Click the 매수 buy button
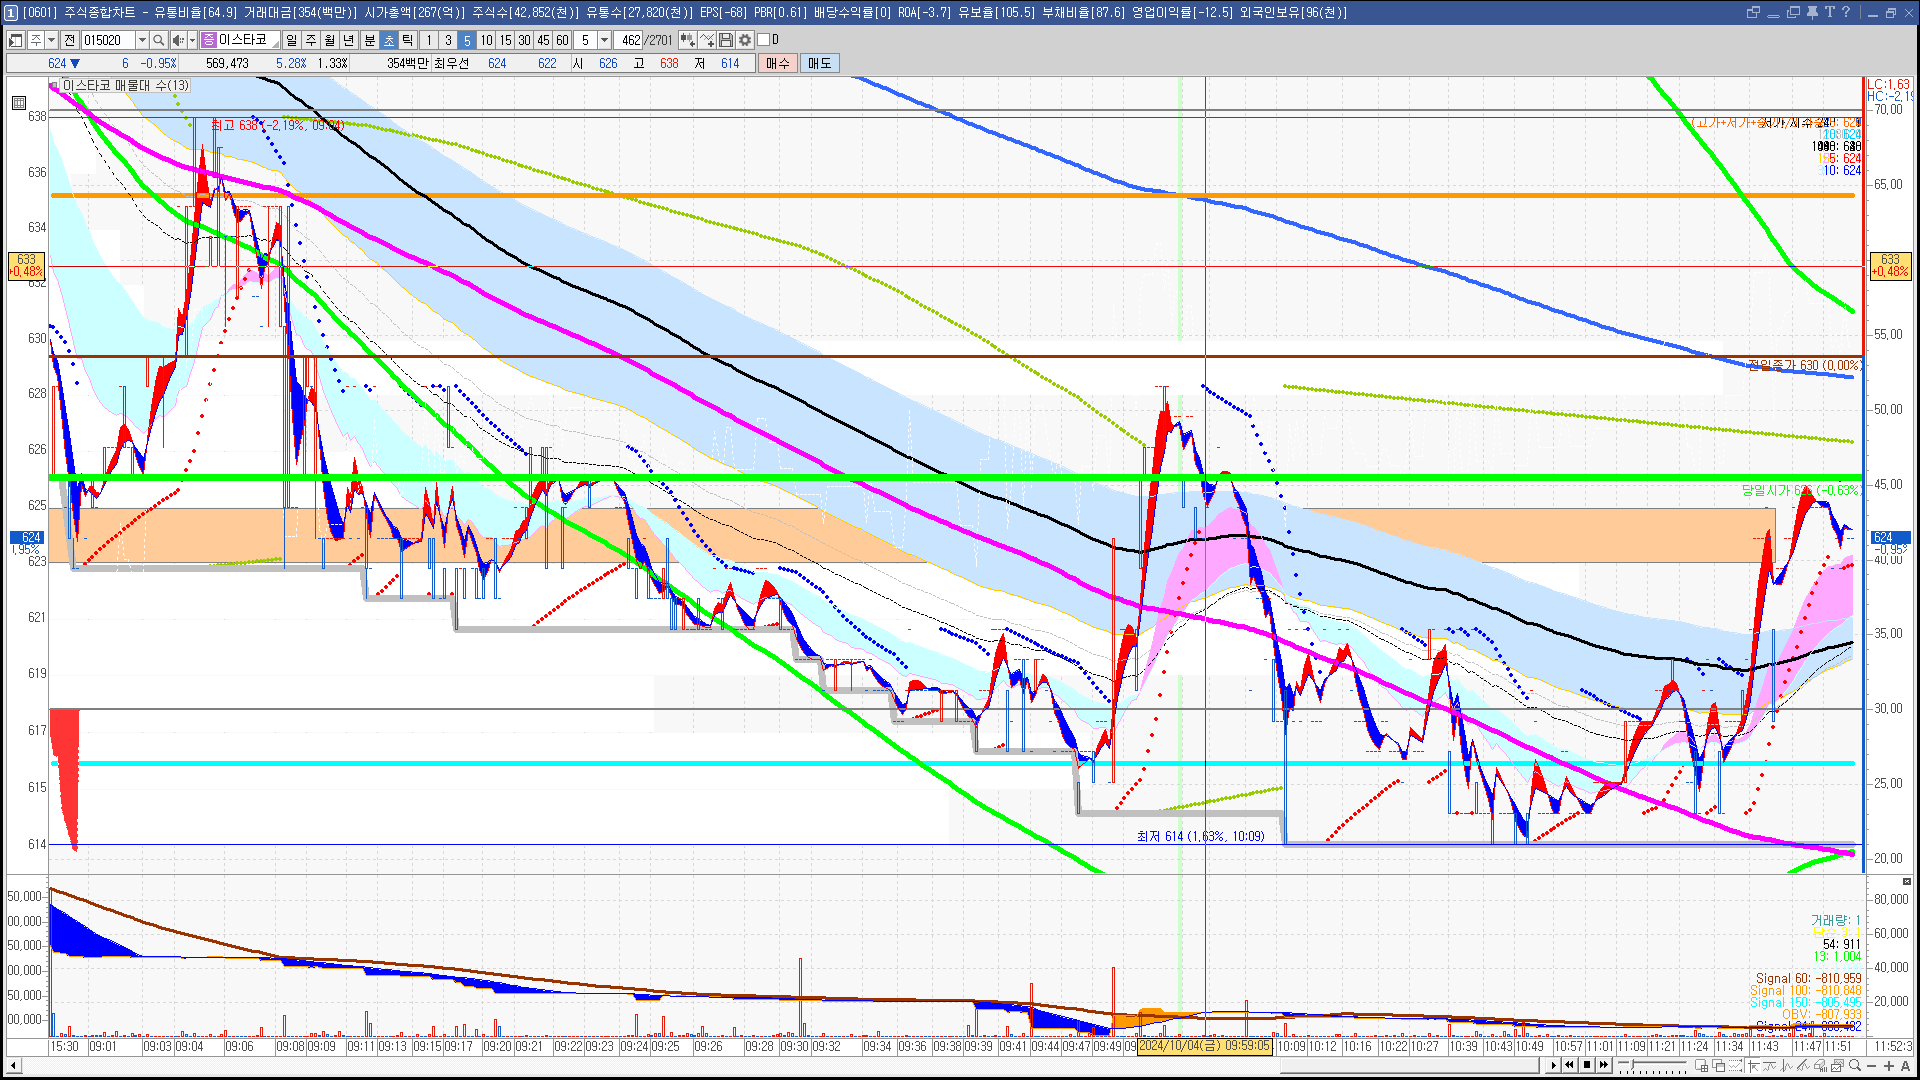This screenshot has width=1920, height=1080. pos(778,63)
